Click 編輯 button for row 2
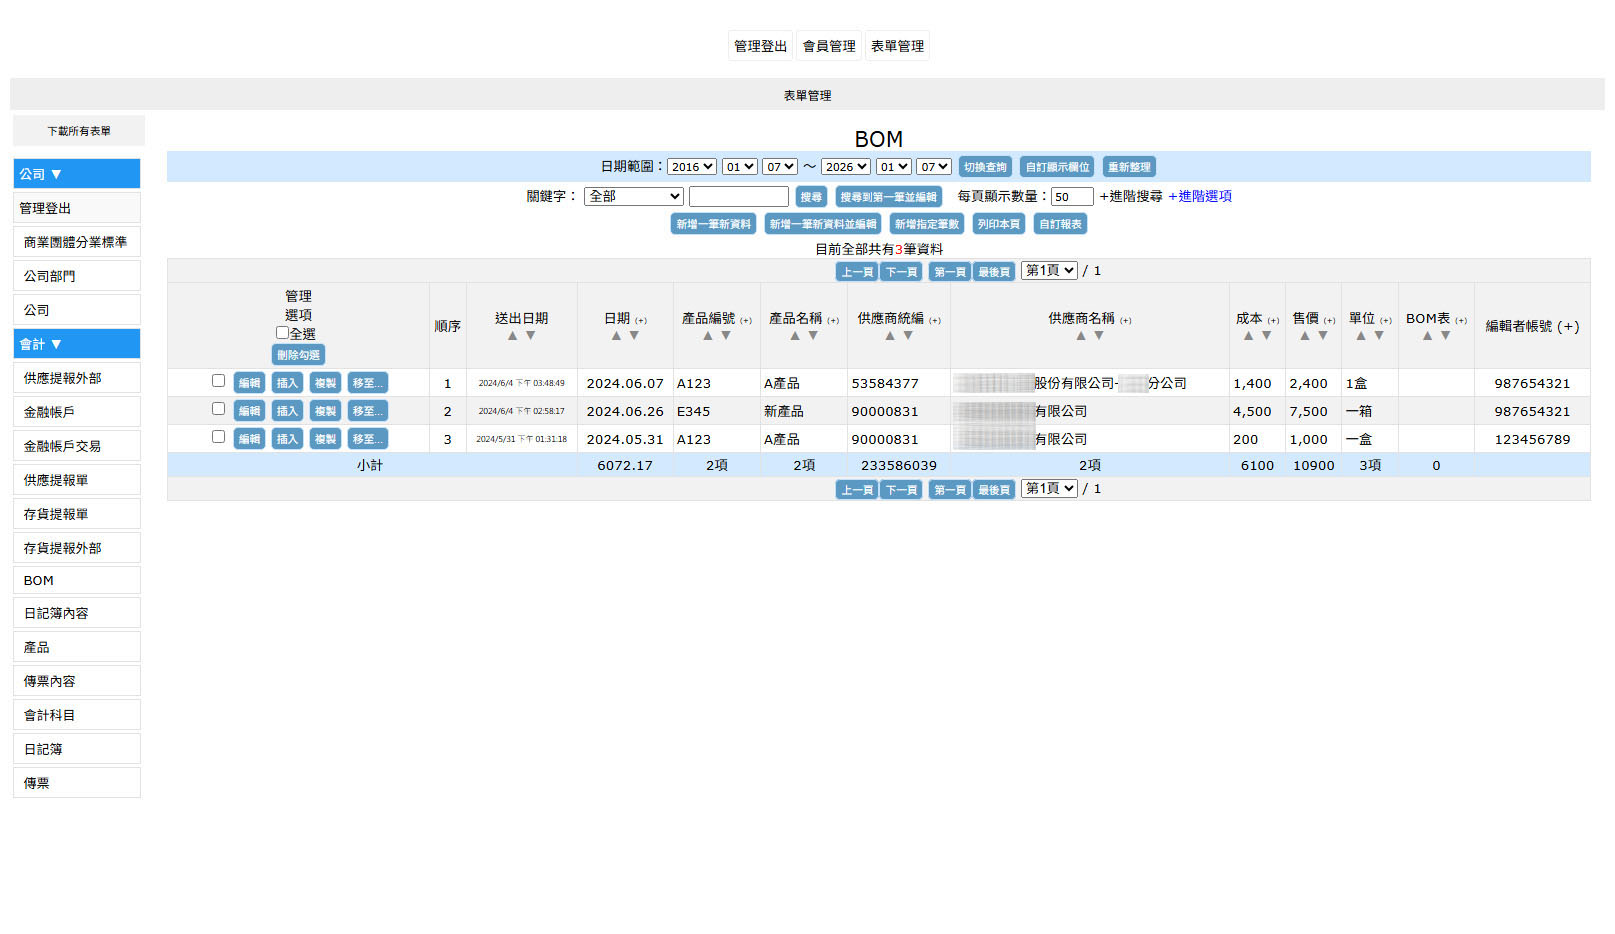This screenshot has width=1615, height=934. click(249, 411)
